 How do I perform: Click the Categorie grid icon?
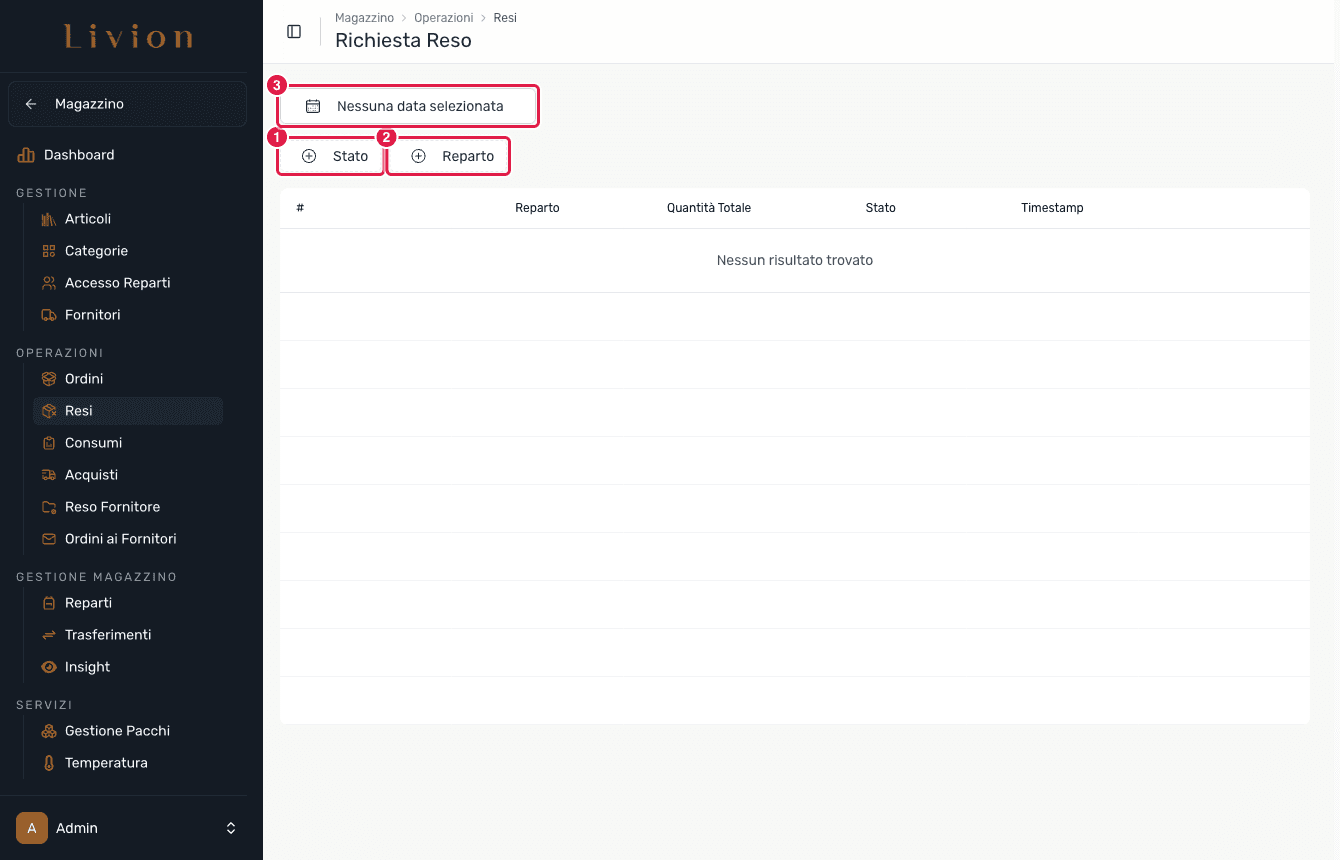(48, 251)
